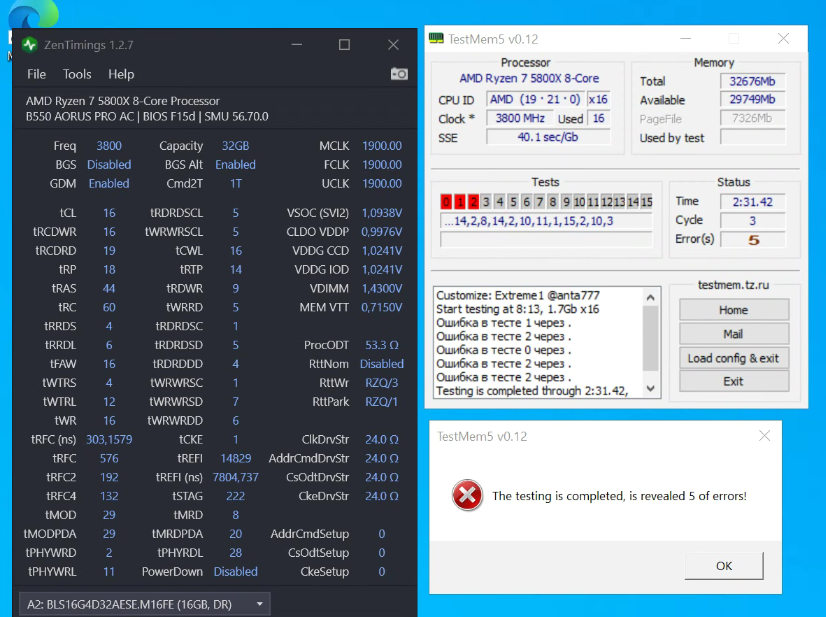
Task: Click gray test box 8
Action: coord(553,202)
